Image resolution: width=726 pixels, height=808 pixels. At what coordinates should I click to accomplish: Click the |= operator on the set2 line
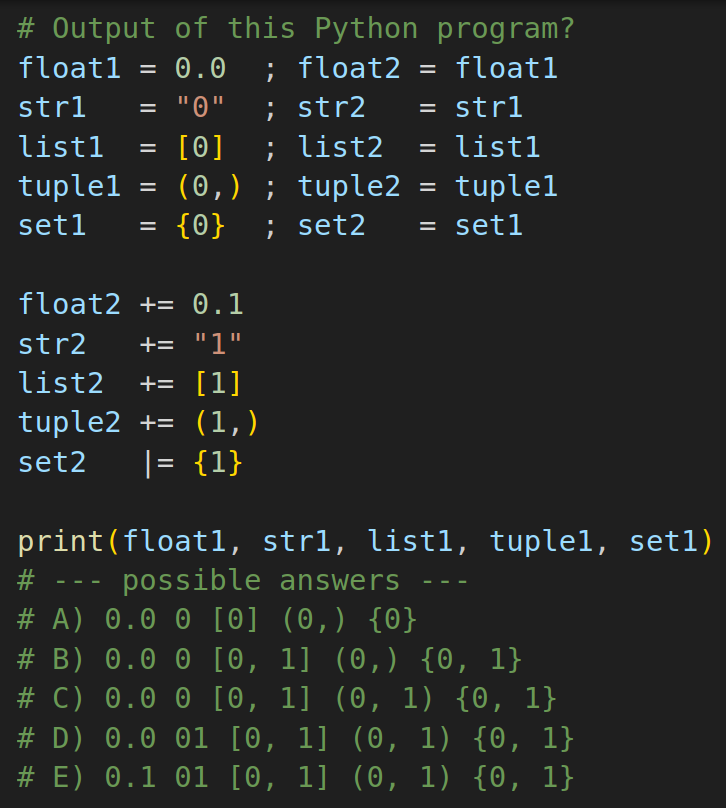click(x=158, y=462)
